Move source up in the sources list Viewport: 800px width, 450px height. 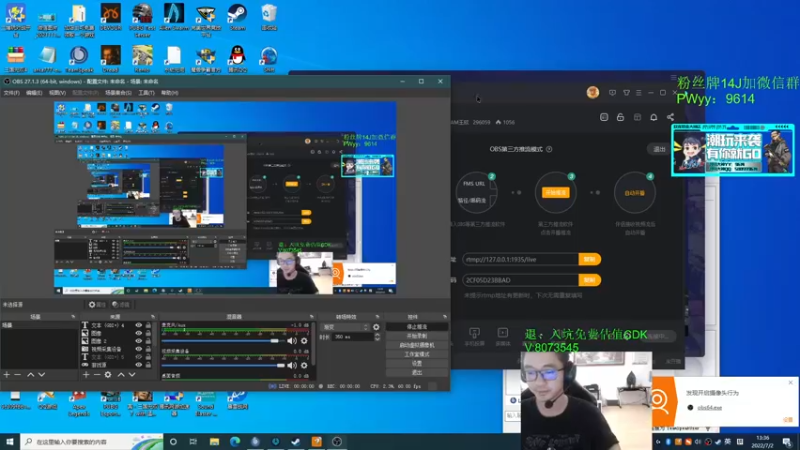(121, 374)
